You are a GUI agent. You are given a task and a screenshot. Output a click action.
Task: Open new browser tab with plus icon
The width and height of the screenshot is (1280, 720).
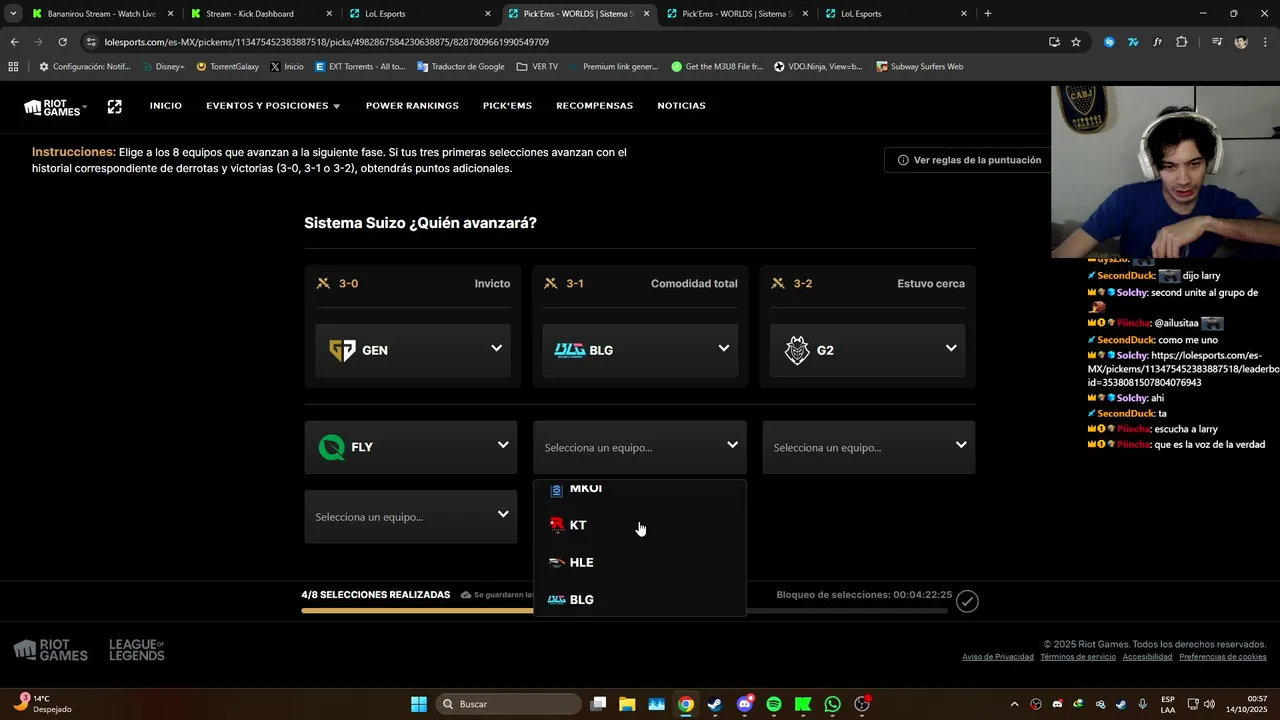tap(988, 14)
